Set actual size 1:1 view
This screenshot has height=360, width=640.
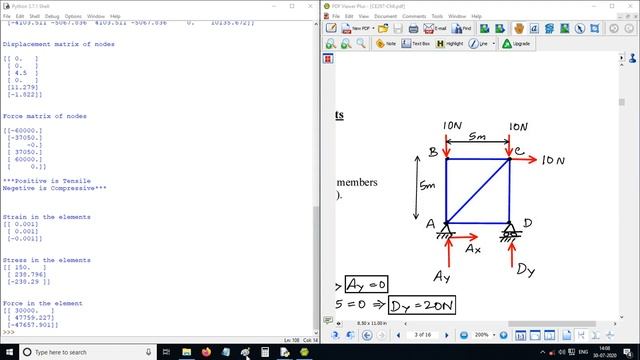[520, 335]
